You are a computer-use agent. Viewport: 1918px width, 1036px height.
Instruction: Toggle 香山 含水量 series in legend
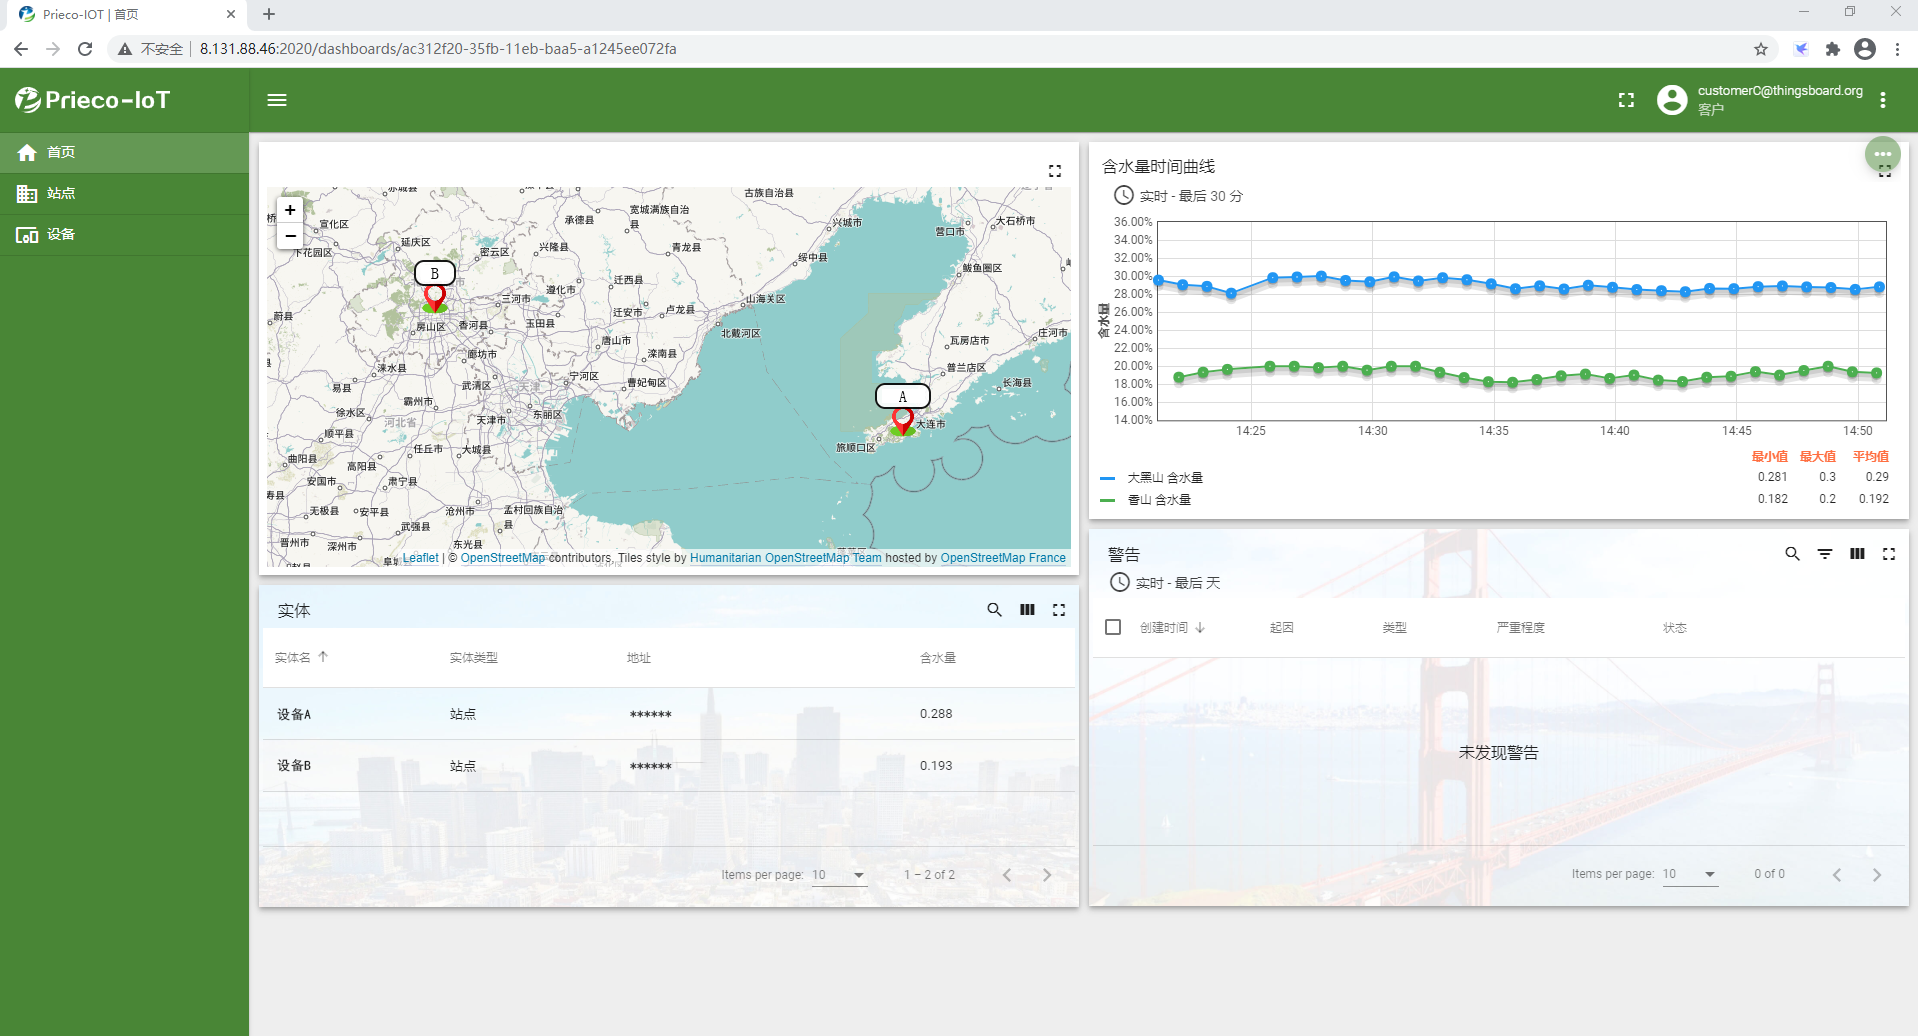(1158, 500)
